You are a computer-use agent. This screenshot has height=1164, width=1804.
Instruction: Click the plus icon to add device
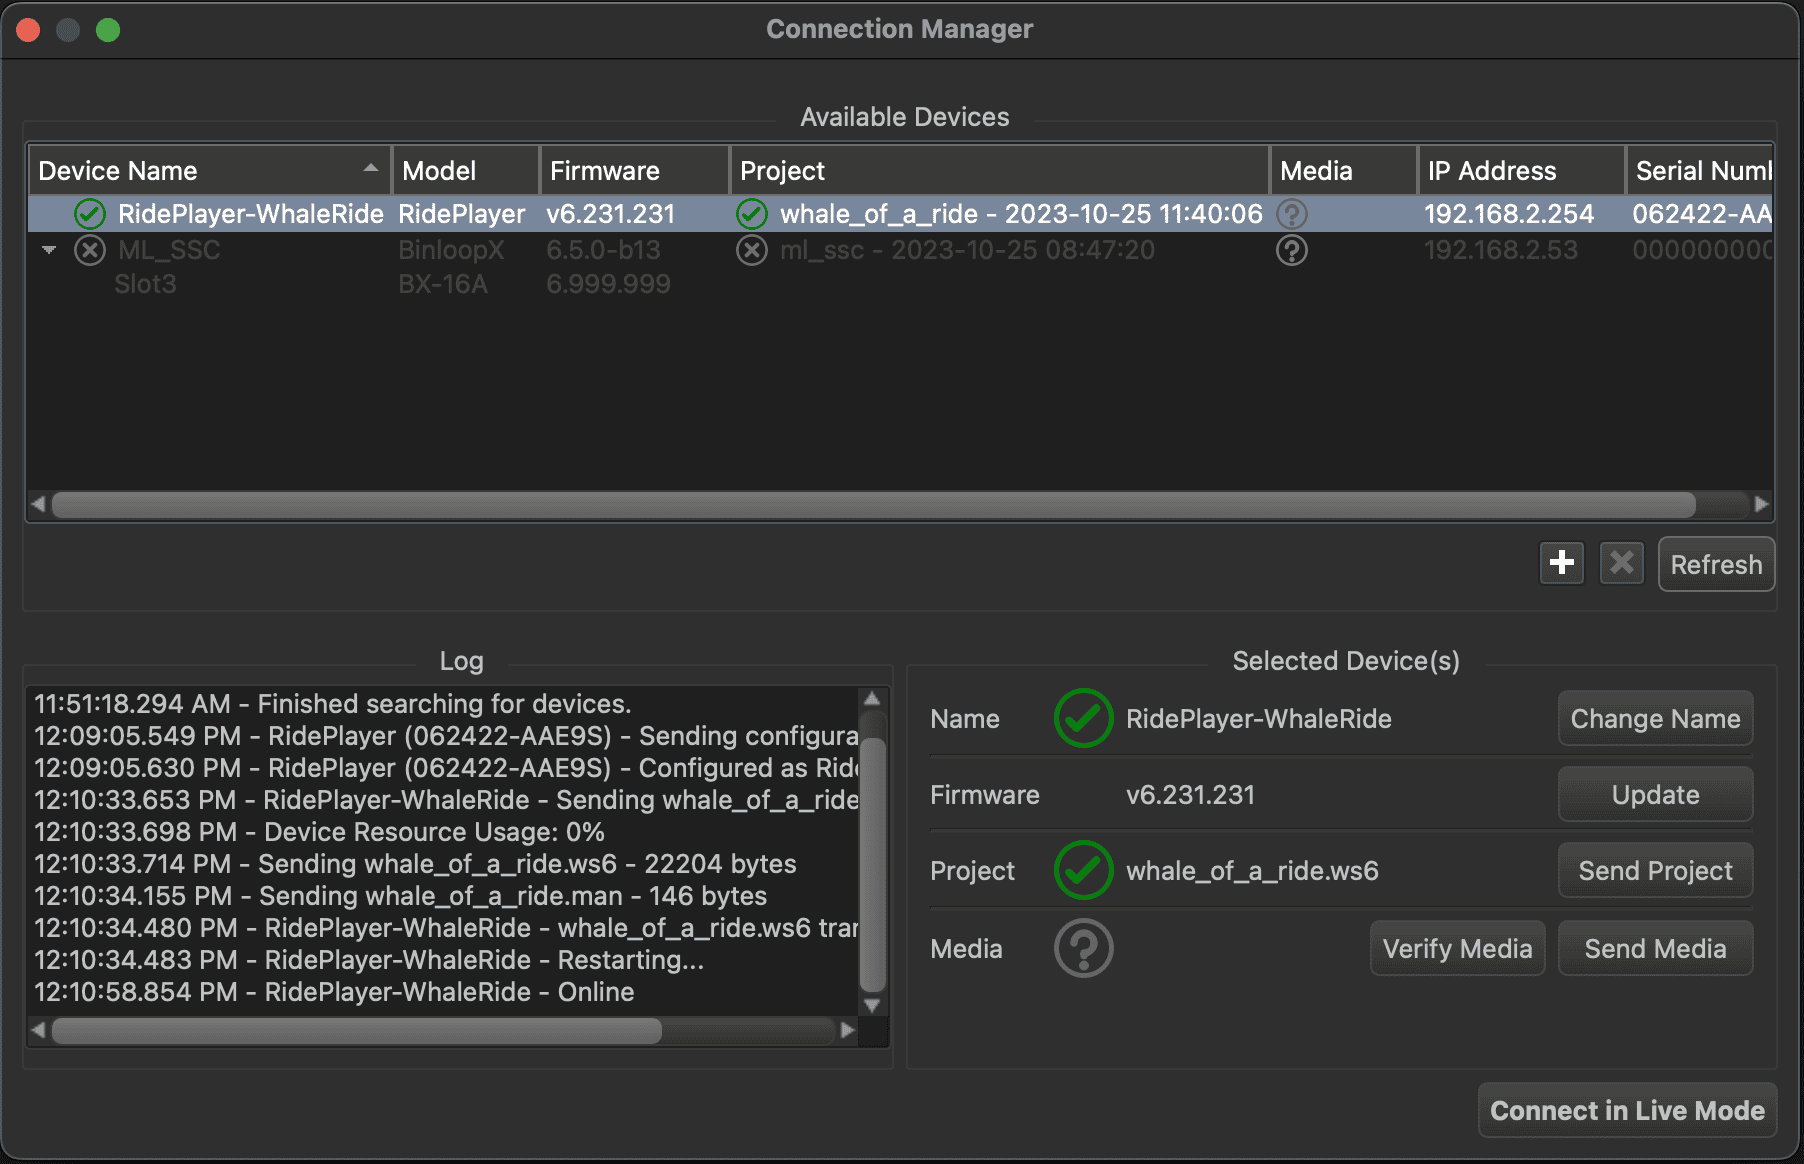click(1561, 563)
